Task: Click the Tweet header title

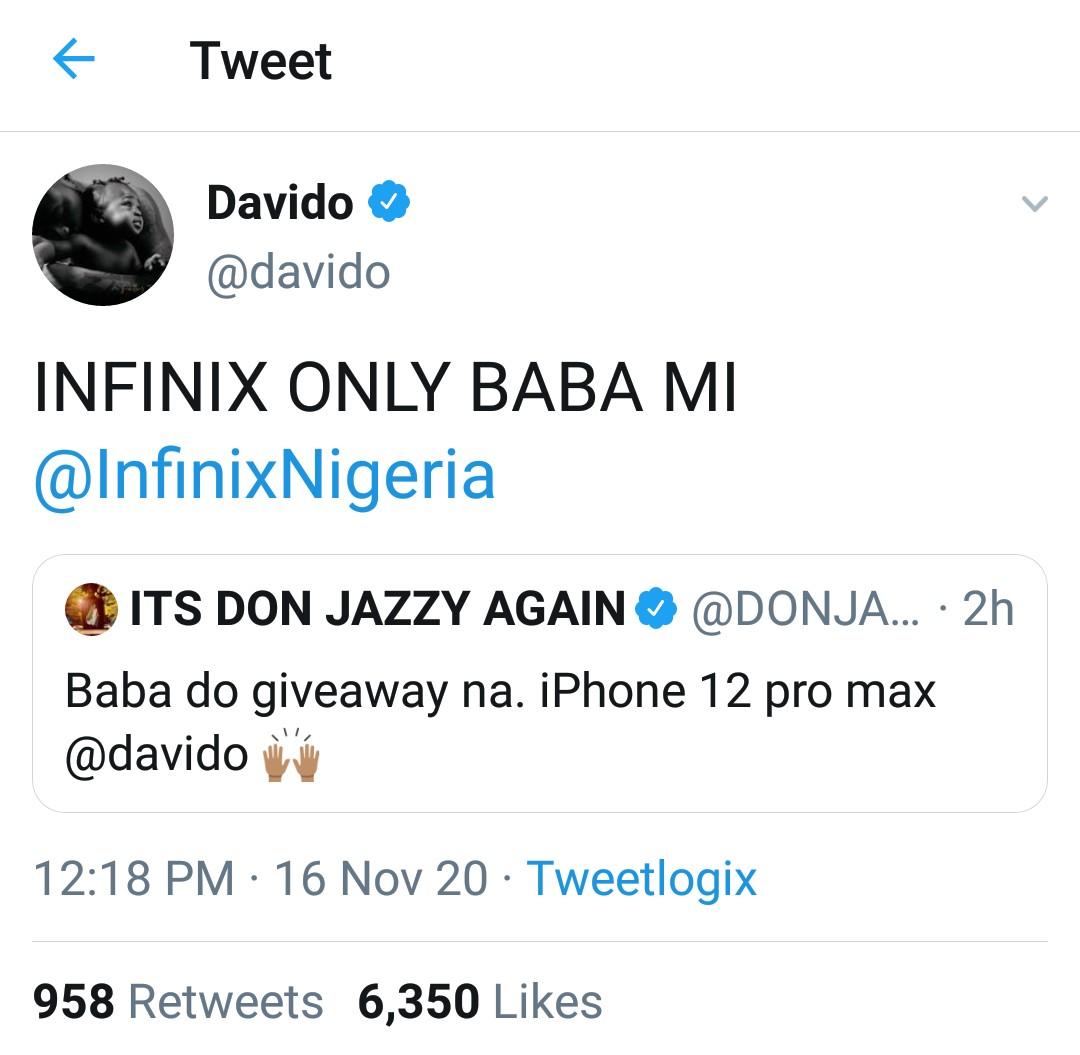Action: click(x=260, y=61)
